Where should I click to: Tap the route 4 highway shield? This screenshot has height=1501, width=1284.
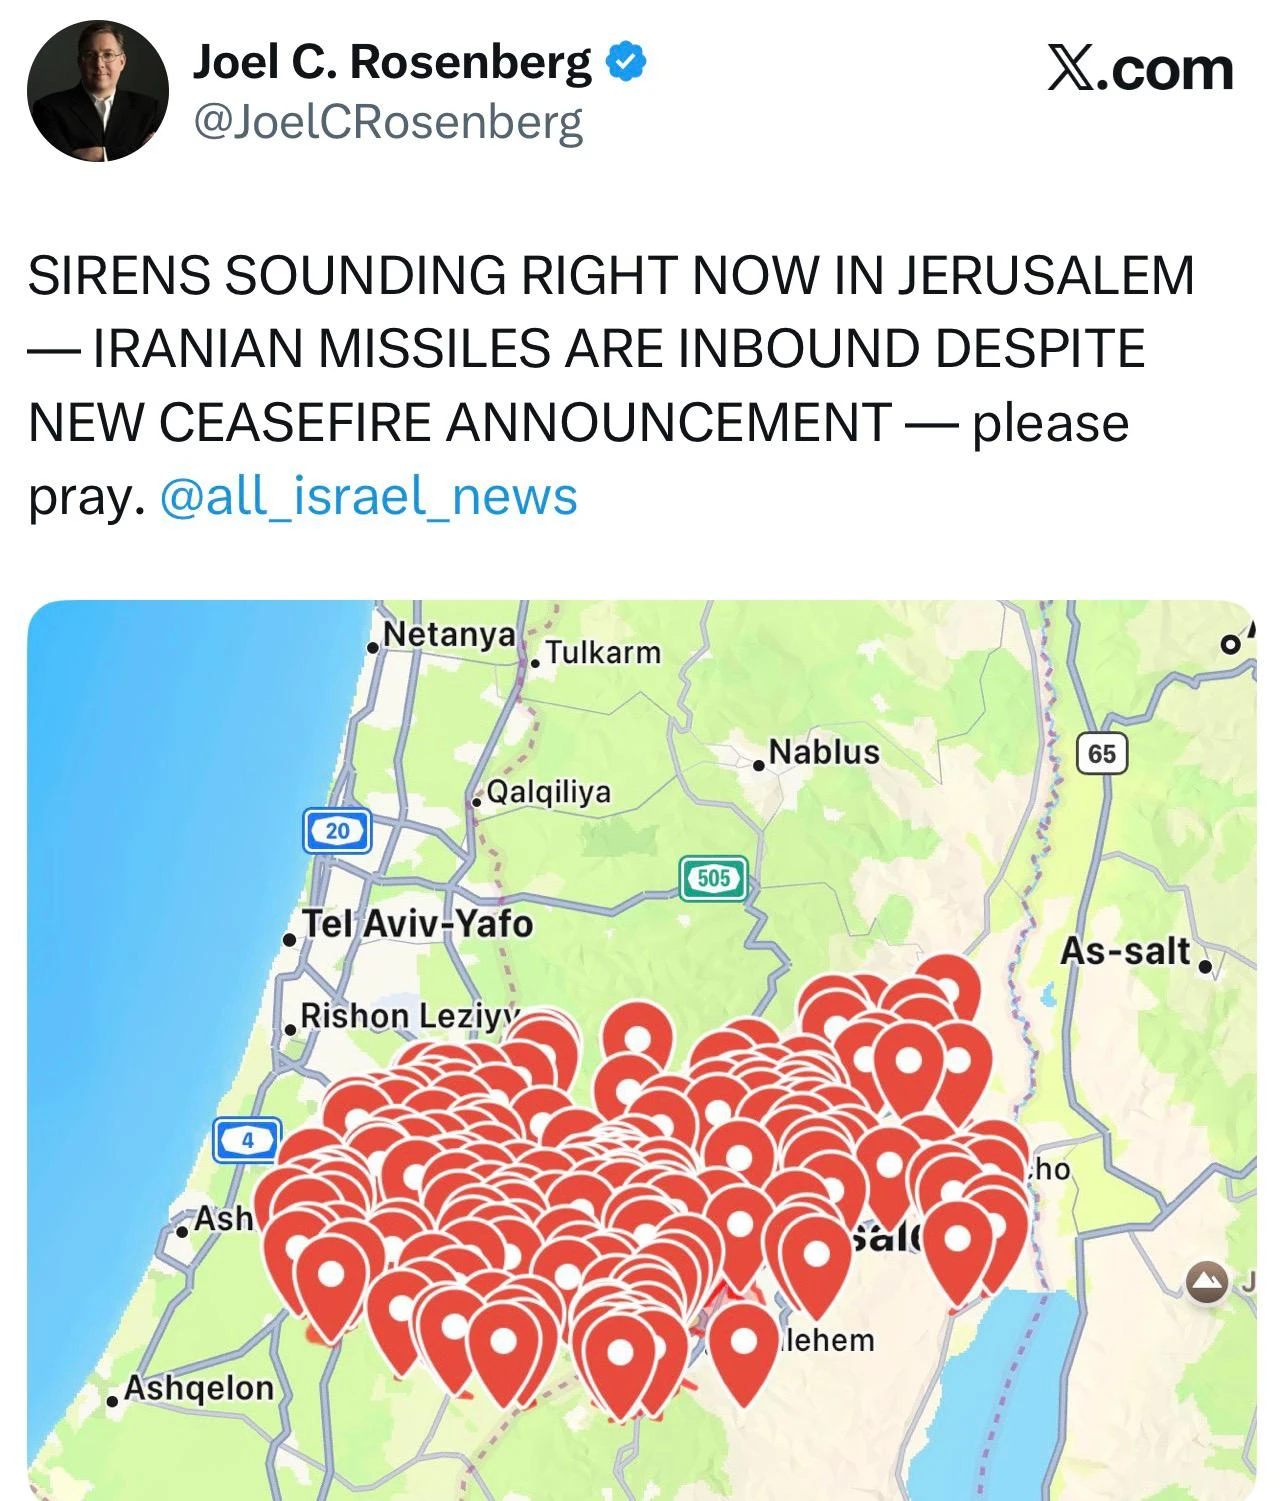[247, 1140]
